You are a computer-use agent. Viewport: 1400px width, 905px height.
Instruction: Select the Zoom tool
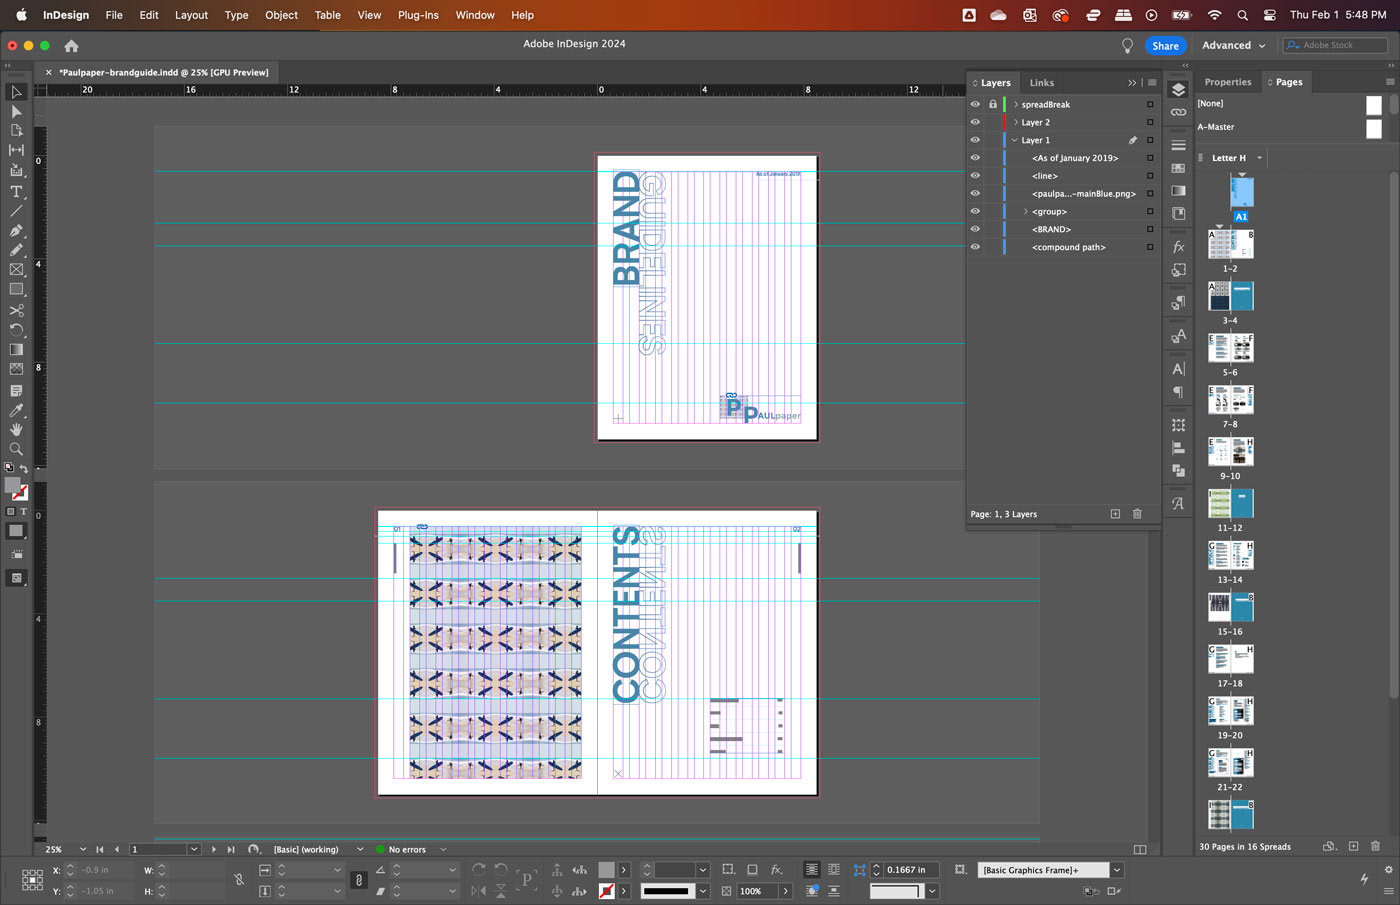pyautogui.click(x=16, y=449)
